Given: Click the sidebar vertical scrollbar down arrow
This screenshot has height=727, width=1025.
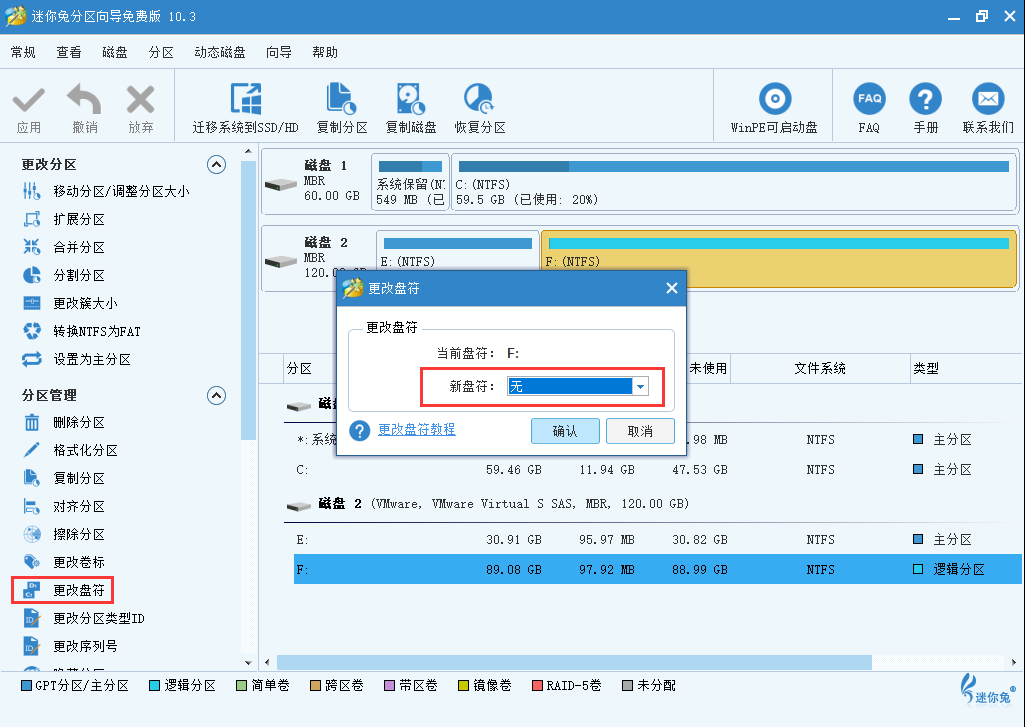Looking at the screenshot, I should (x=248, y=662).
